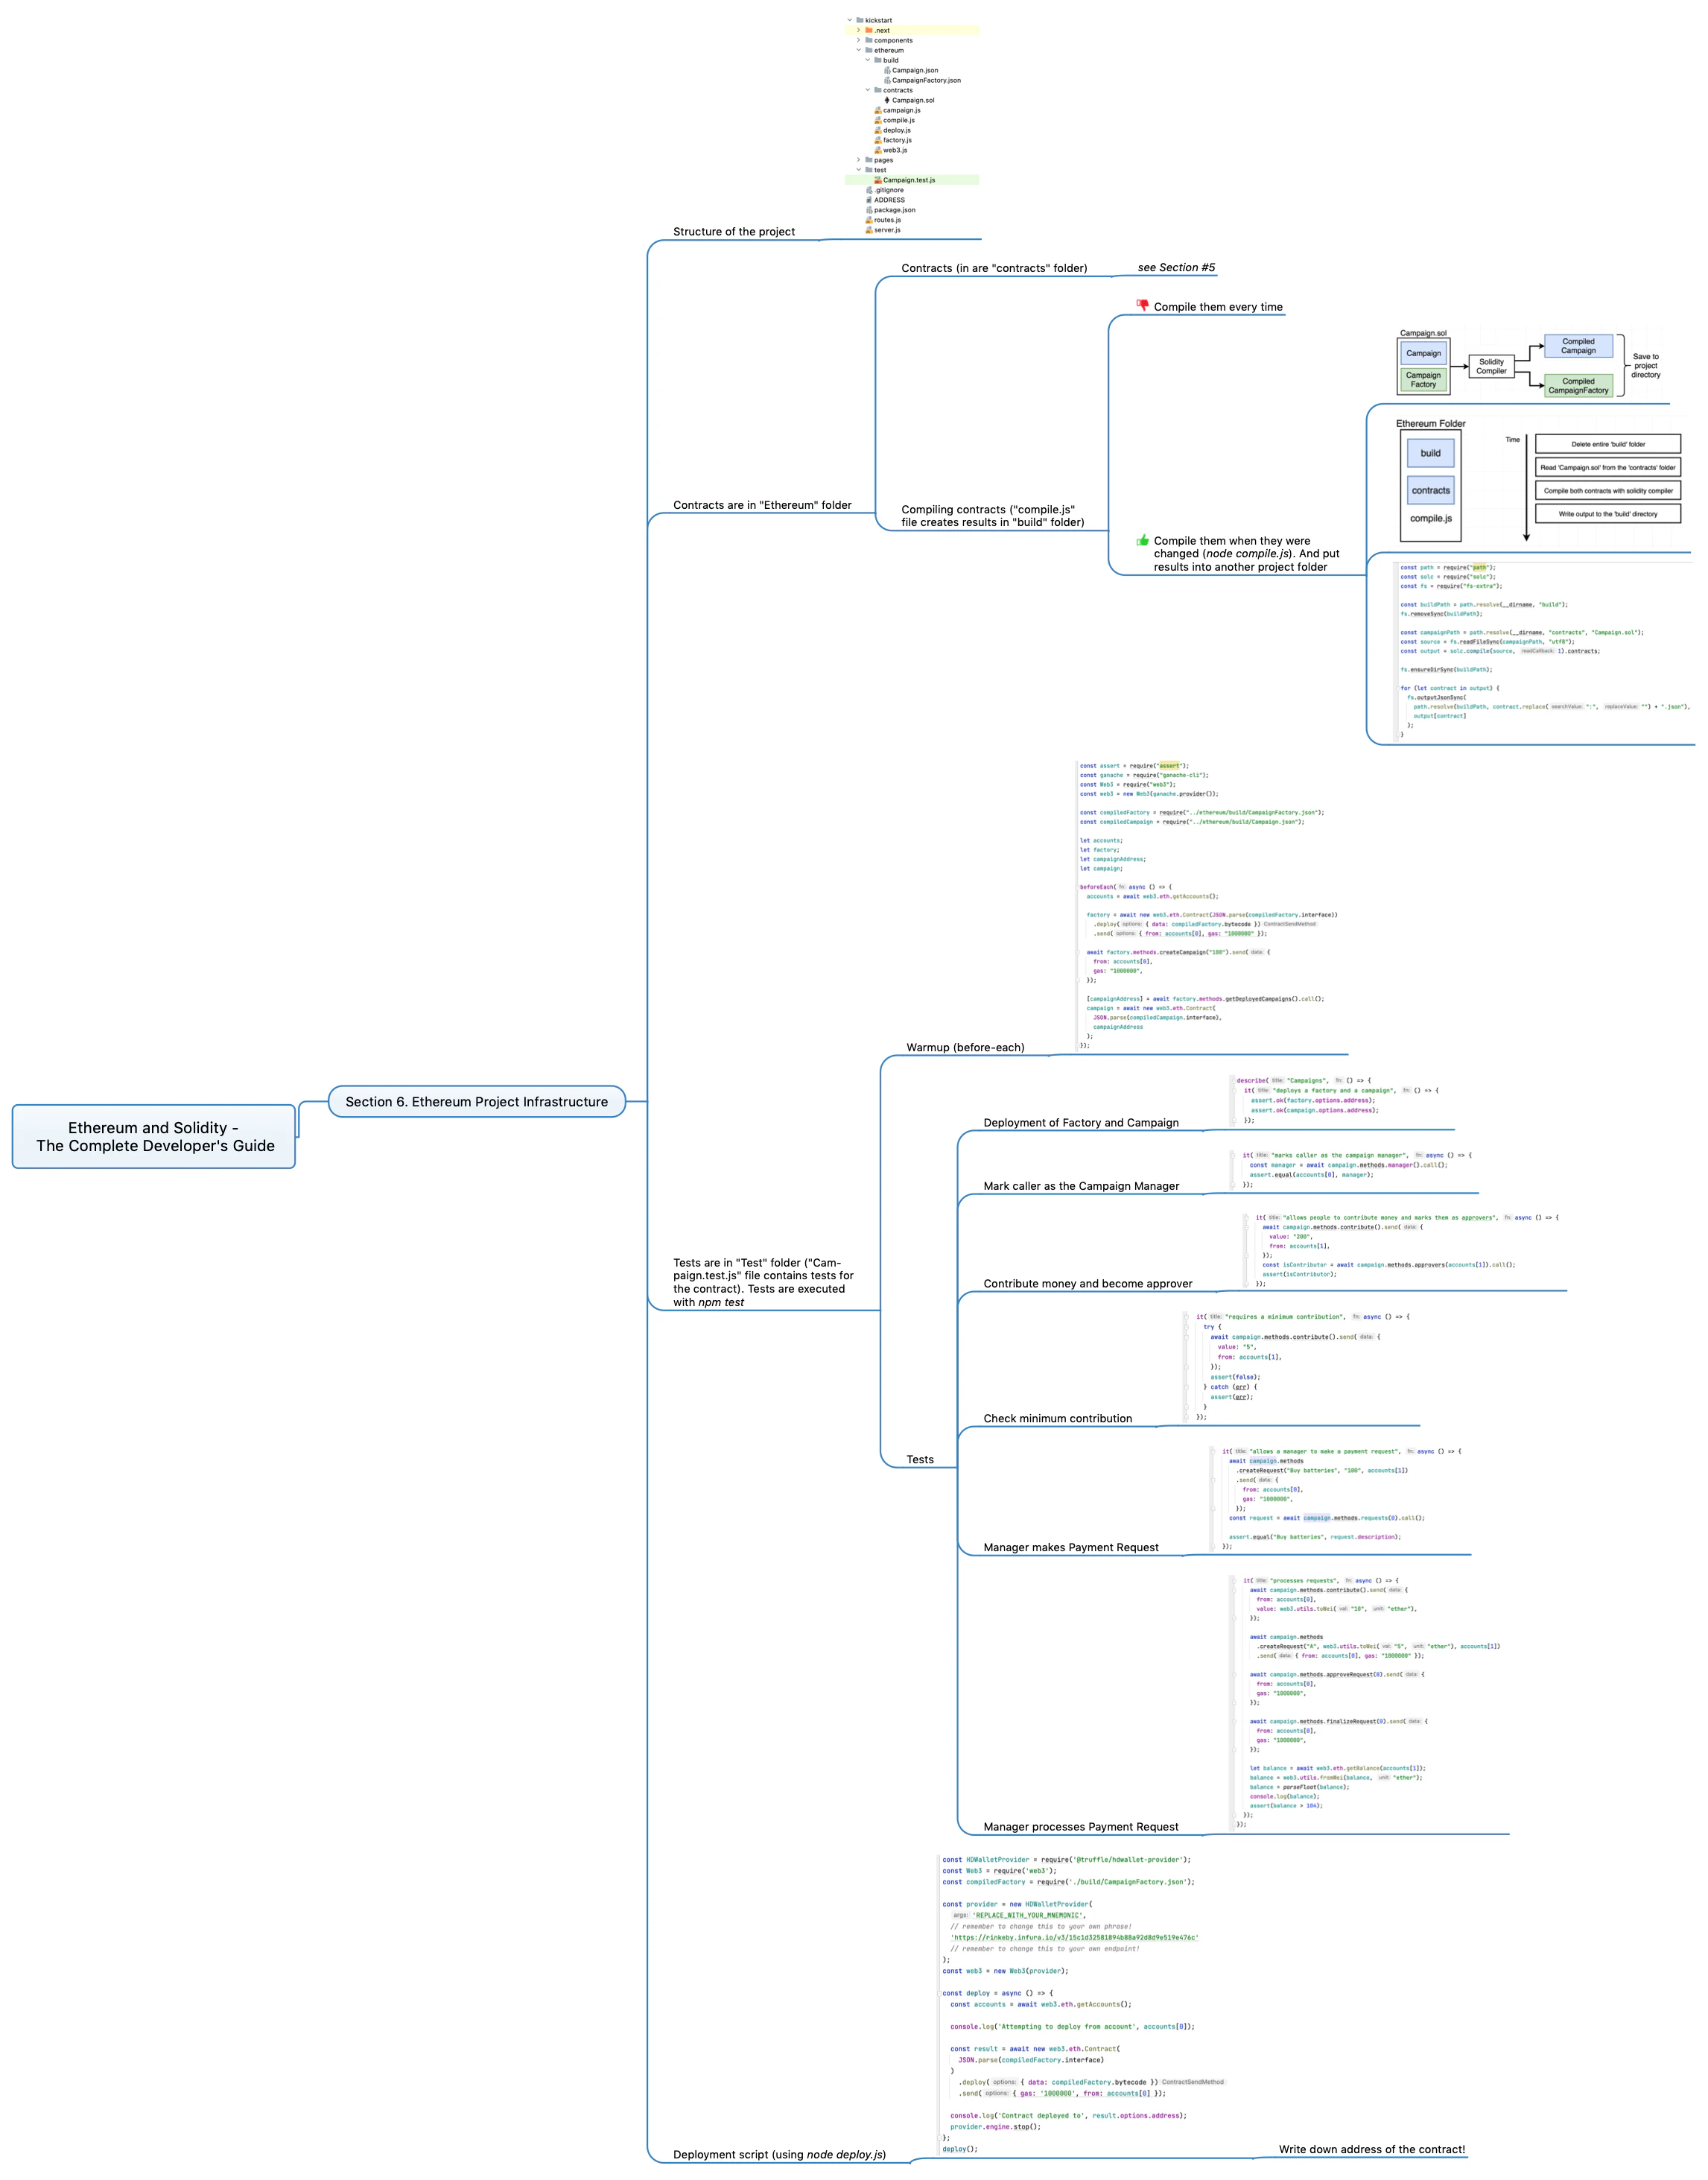Click the server.js file icon
The width and height of the screenshot is (1708, 2180).
[x=869, y=230]
